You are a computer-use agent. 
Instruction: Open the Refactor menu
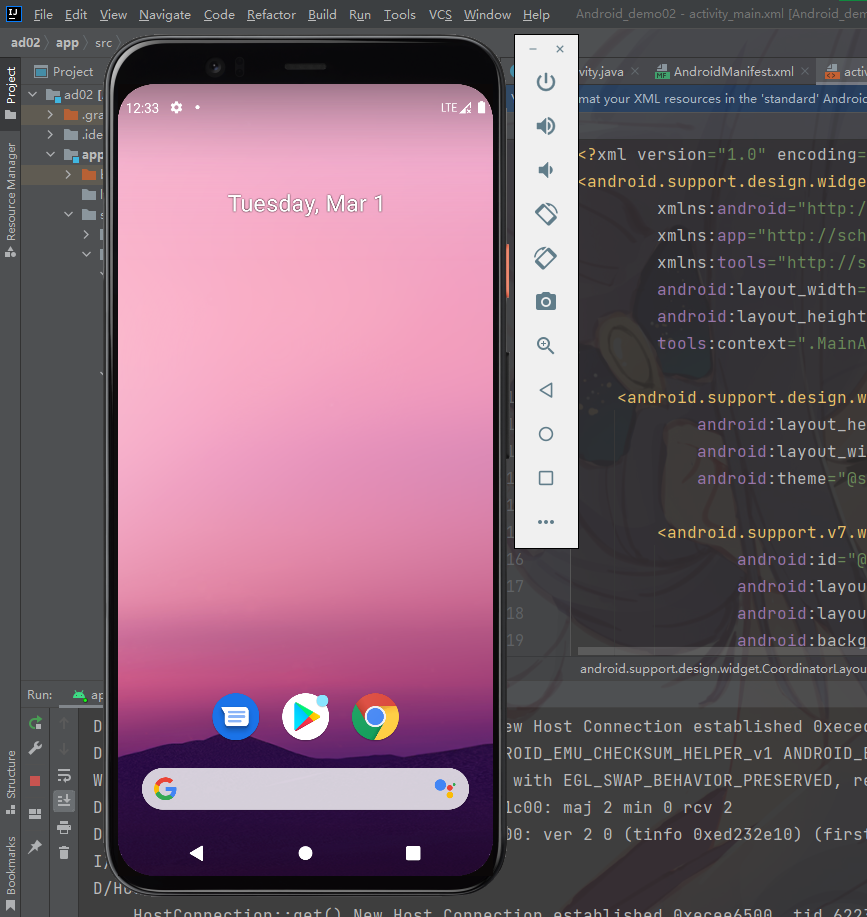271,15
